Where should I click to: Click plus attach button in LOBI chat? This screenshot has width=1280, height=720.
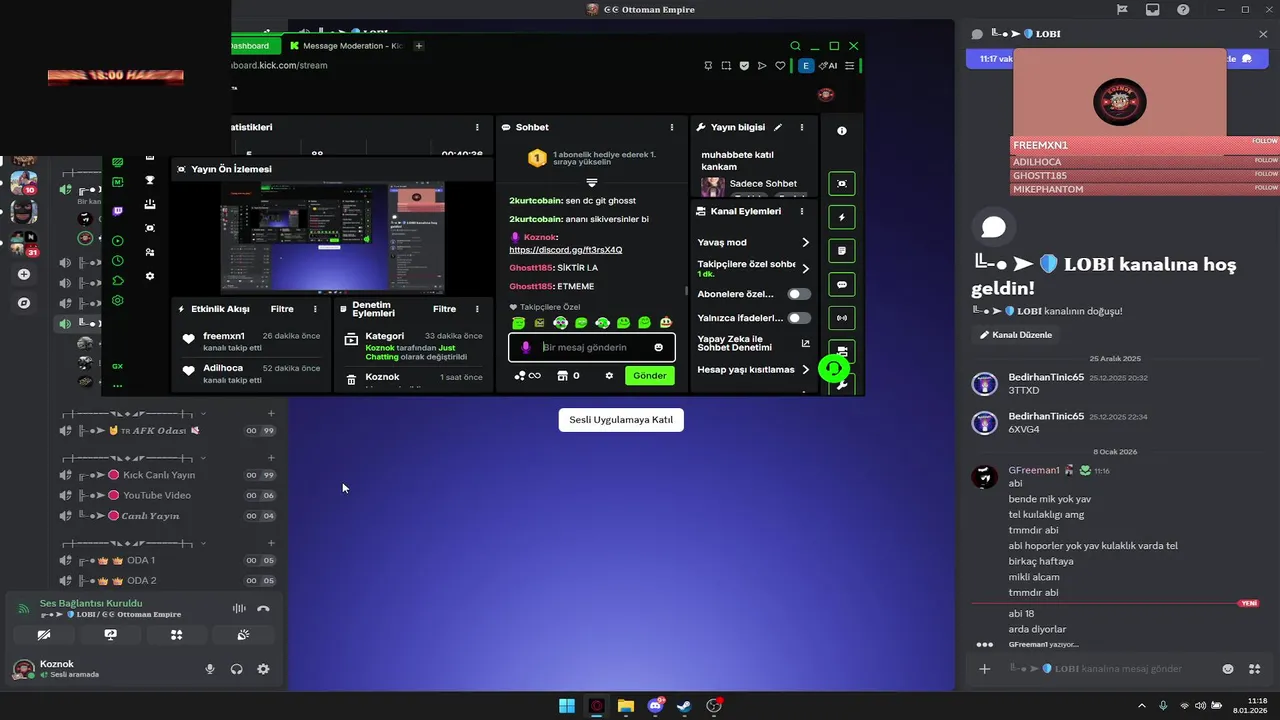tap(985, 669)
